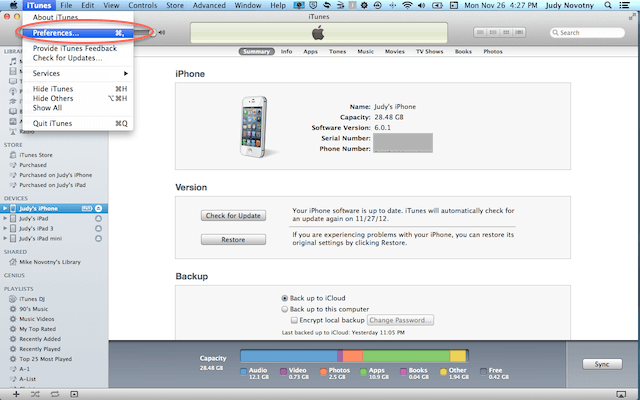640x400 pixels.
Task: Open the Advanced menu
Action: coord(209,5)
